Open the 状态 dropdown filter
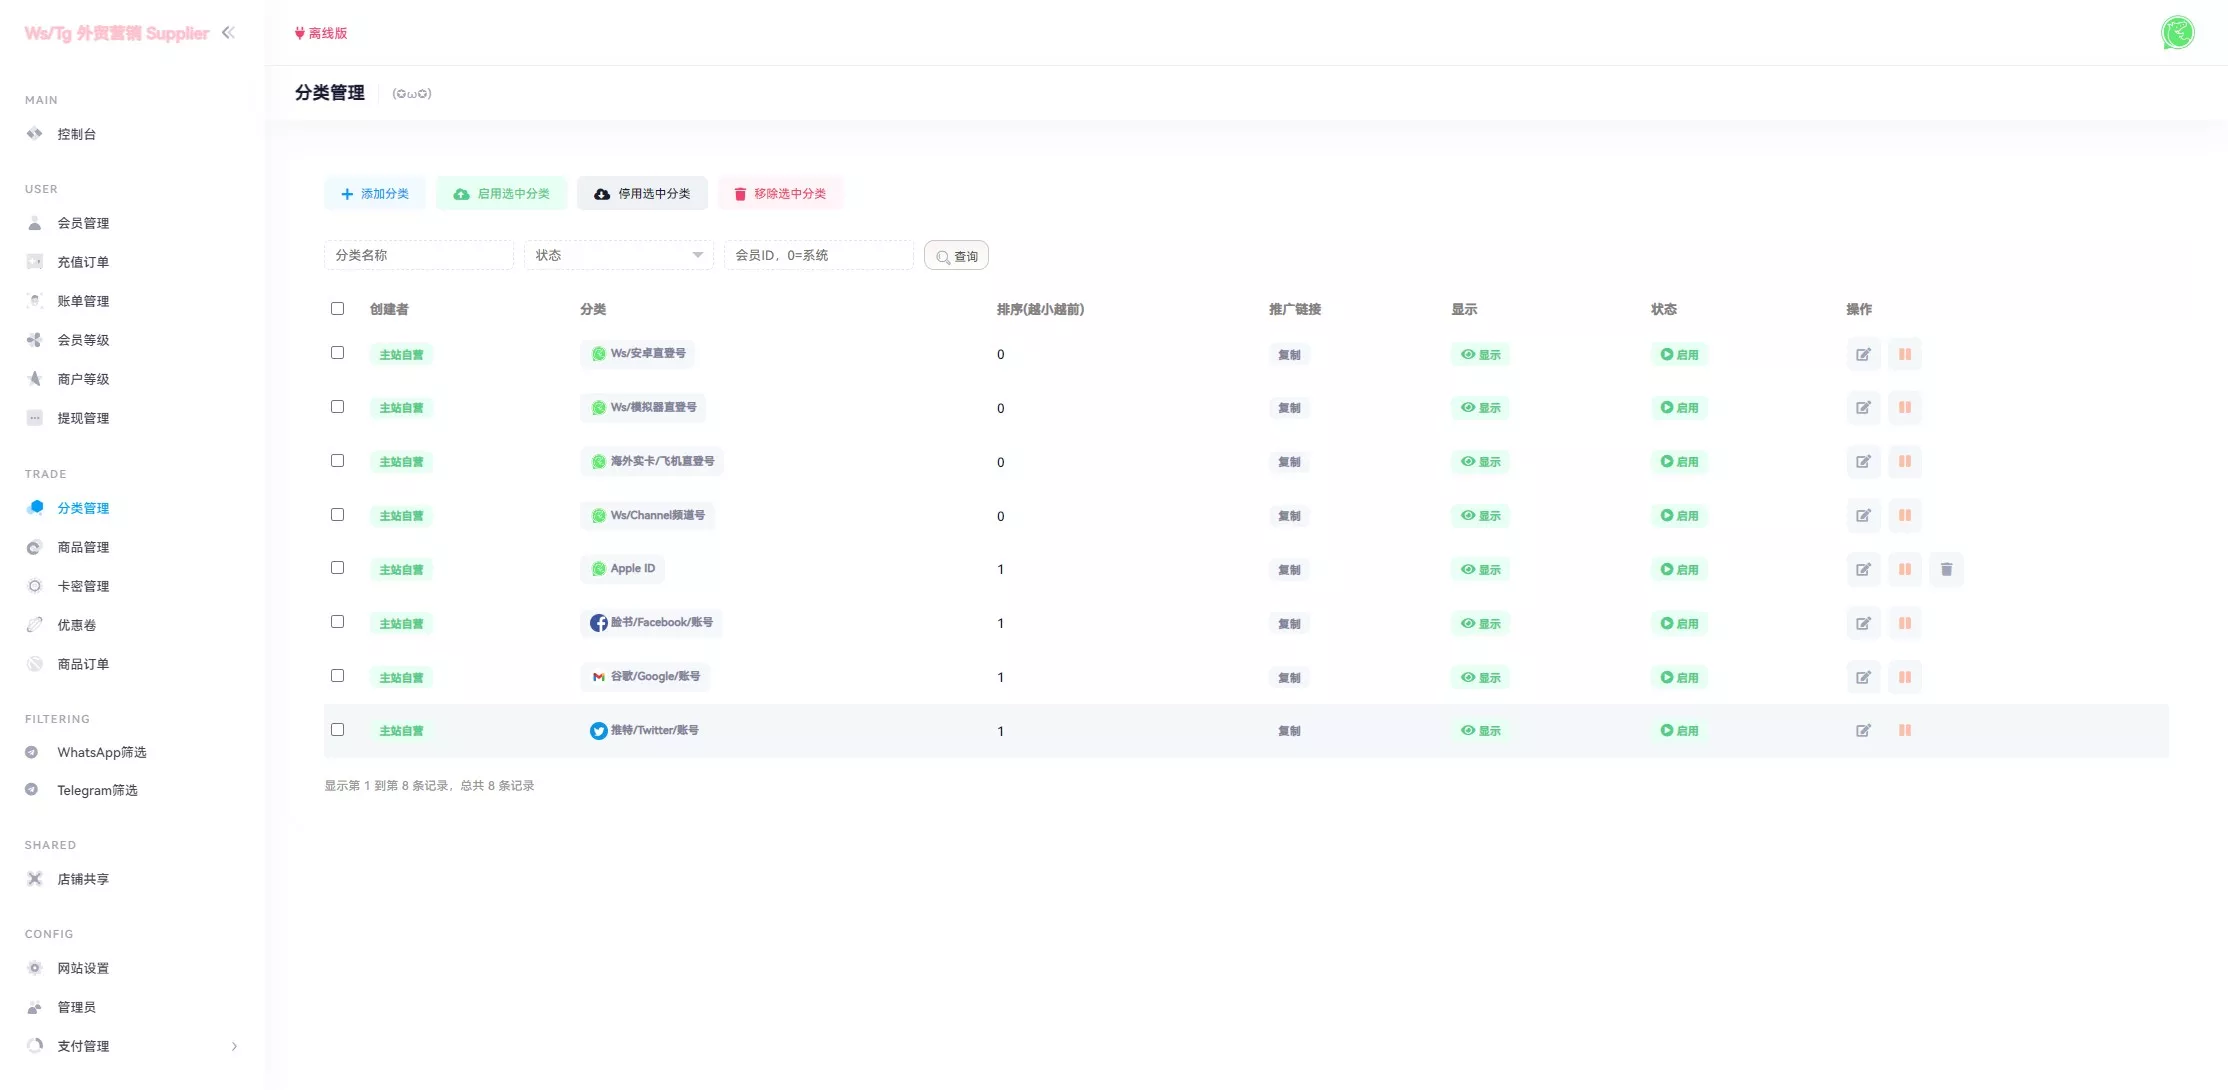 (x=618, y=255)
